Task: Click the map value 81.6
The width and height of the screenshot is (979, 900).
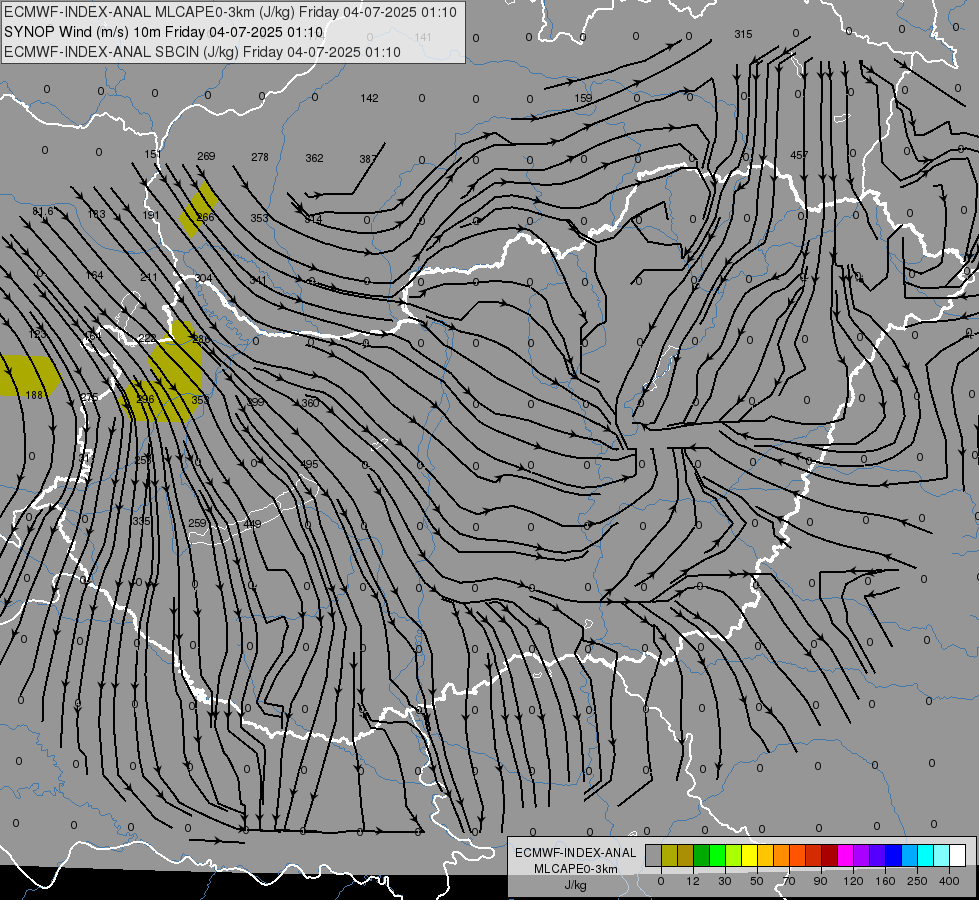Action: [43, 212]
